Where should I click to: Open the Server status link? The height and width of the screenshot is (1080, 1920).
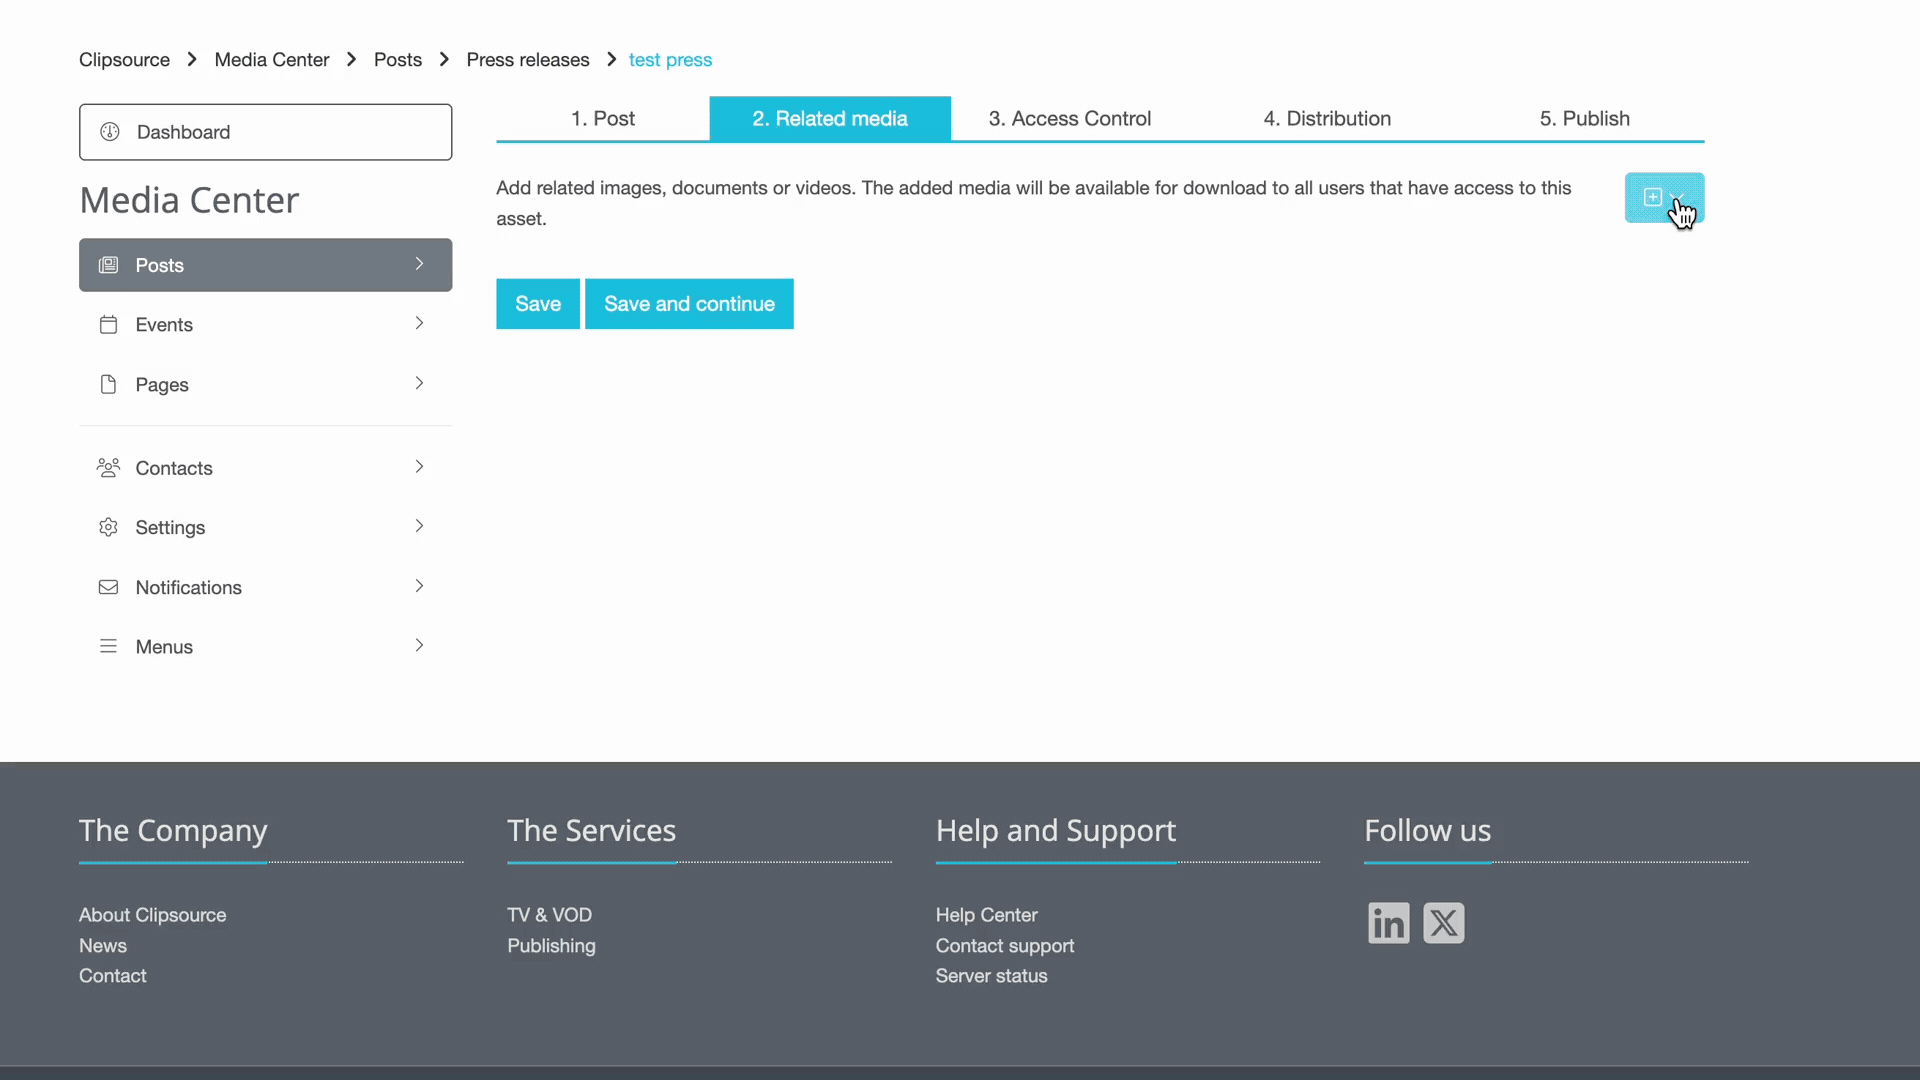[991, 976]
